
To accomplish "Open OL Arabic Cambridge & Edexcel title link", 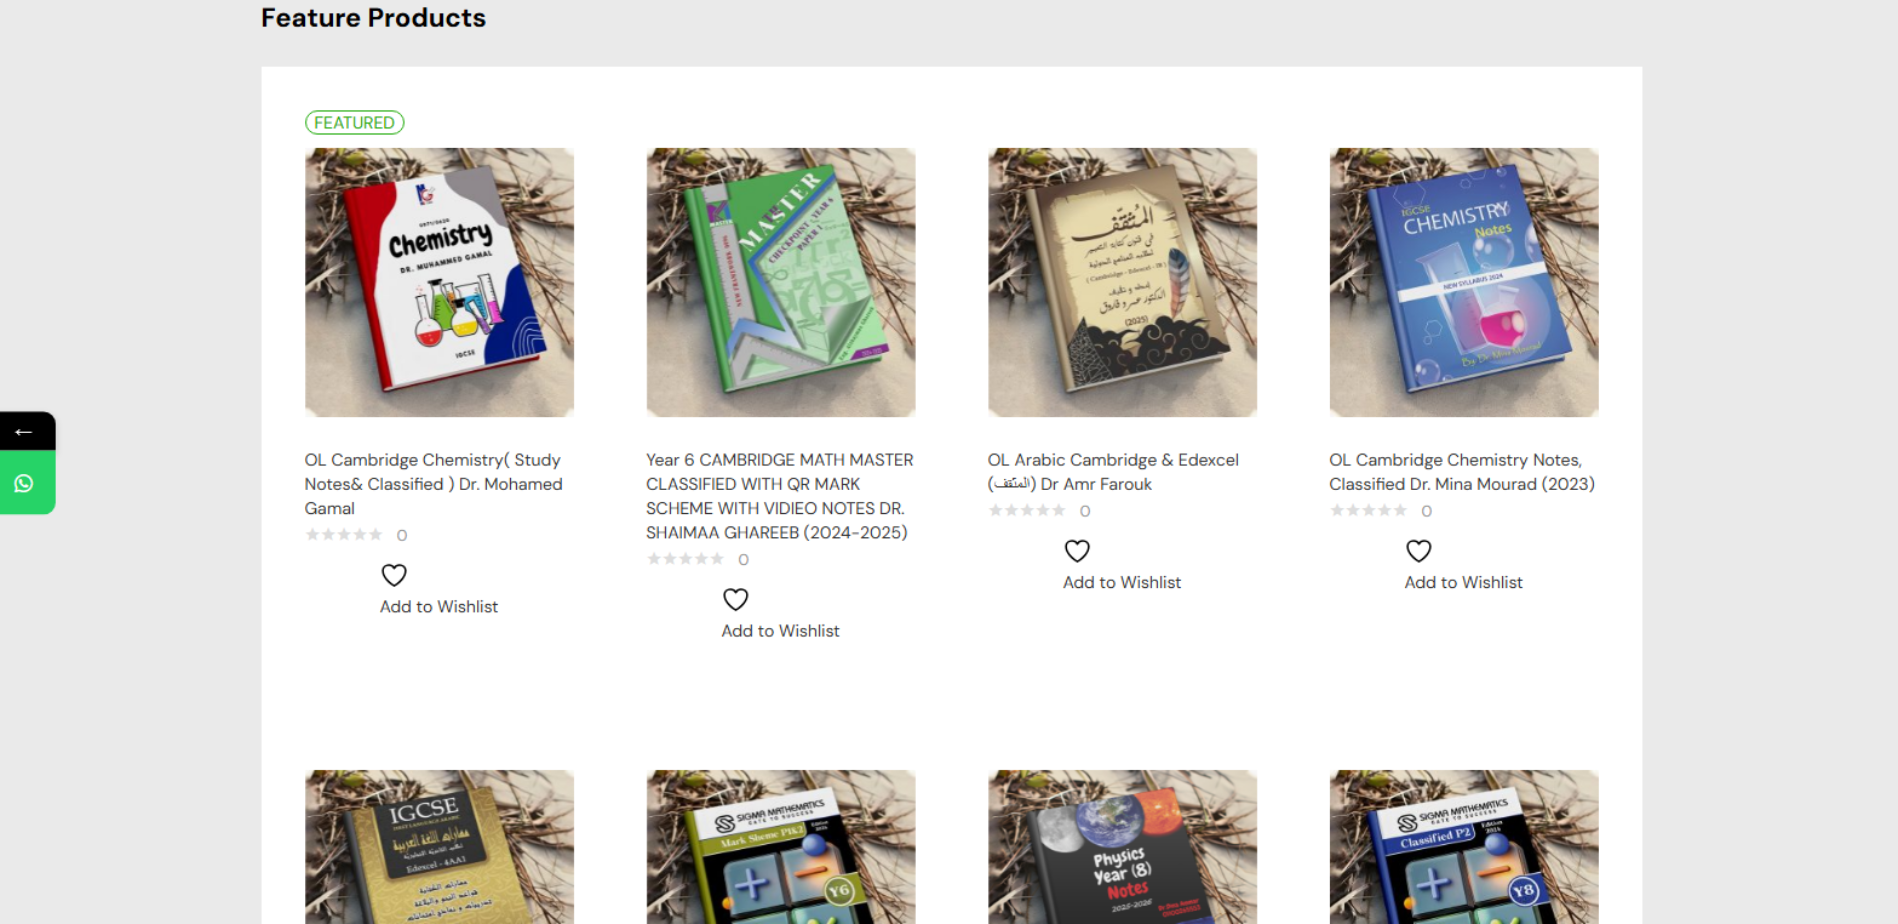I will (x=1113, y=472).
